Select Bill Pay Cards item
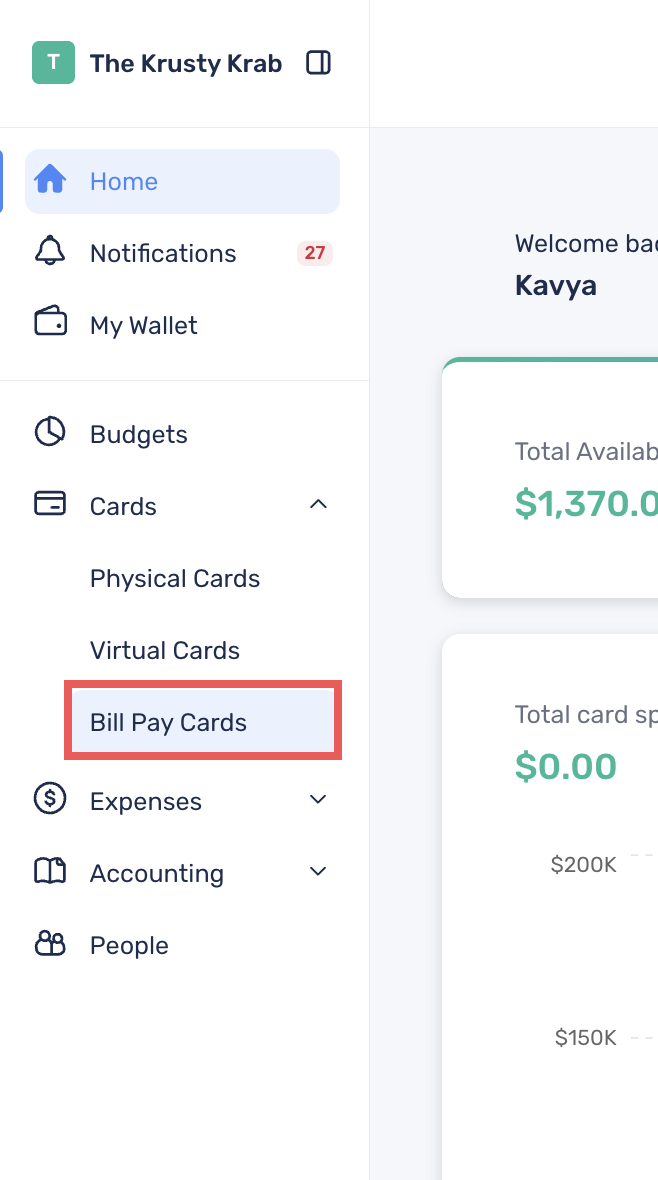Image resolution: width=658 pixels, height=1180 pixels. pyautogui.click(x=203, y=721)
